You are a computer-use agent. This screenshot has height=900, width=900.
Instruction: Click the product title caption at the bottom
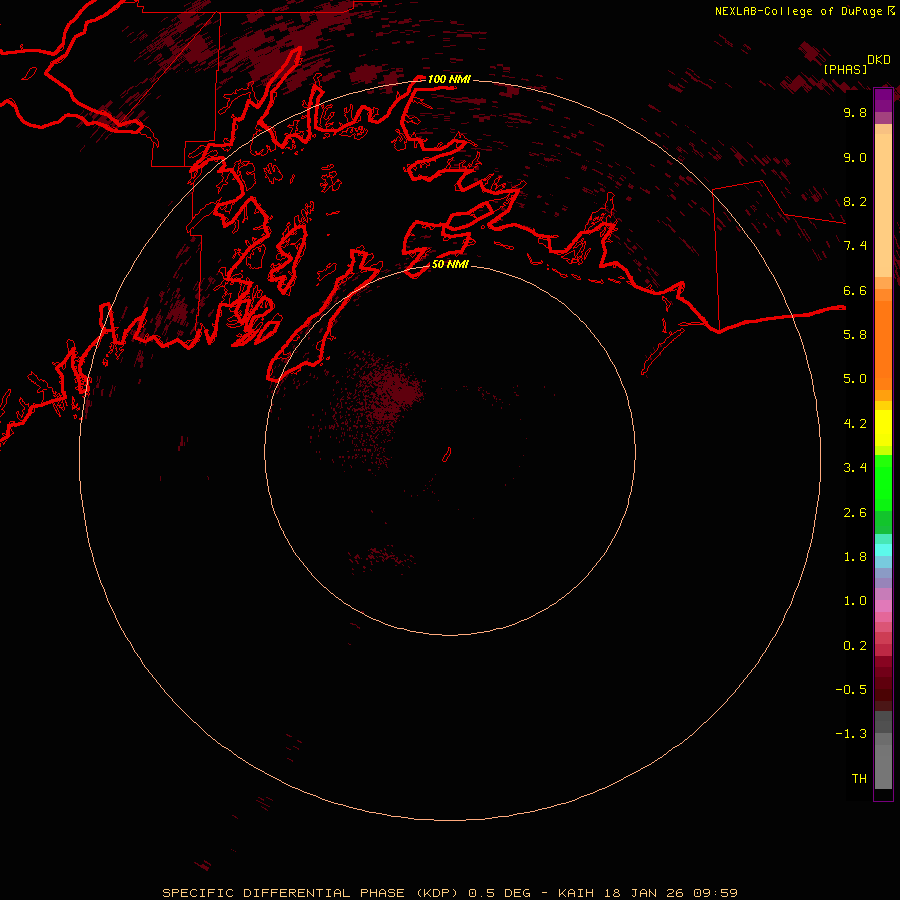(449, 893)
